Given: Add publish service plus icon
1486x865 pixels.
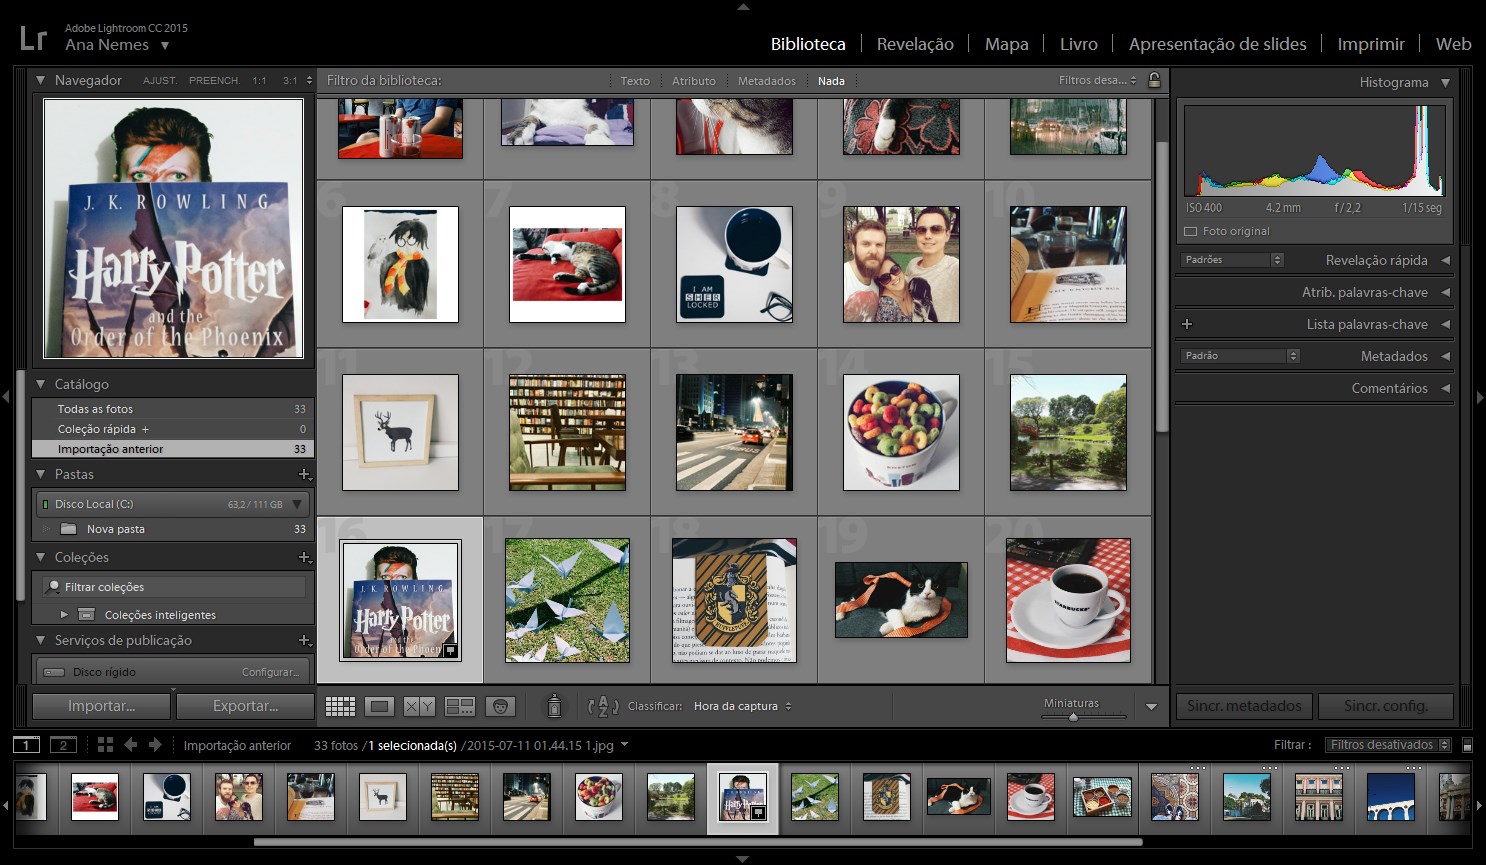Looking at the screenshot, I should point(305,640).
